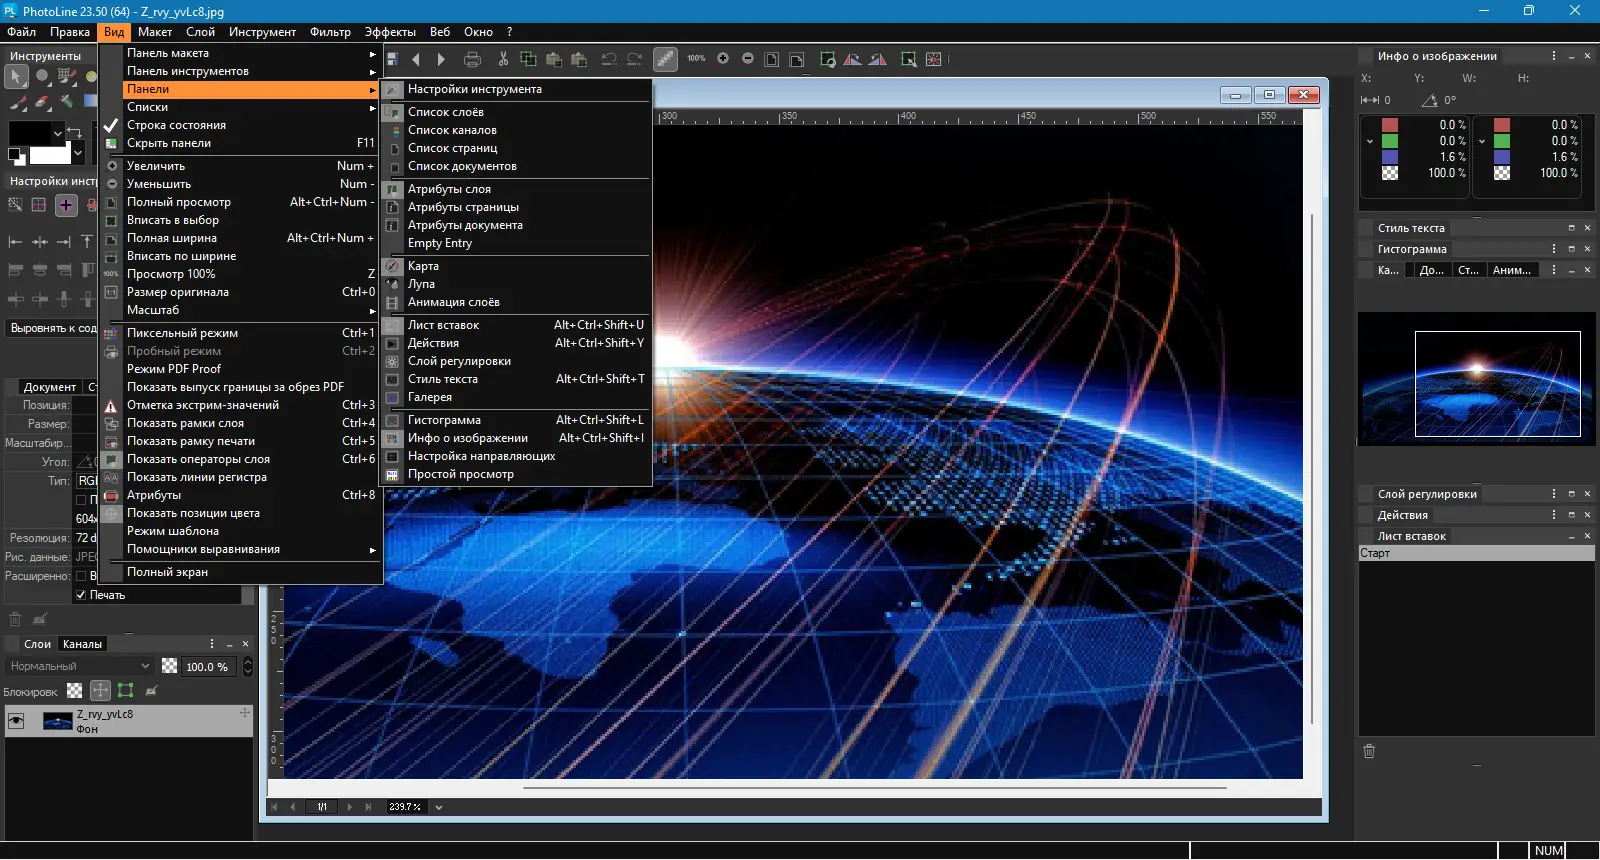
Task: Select the eraser tool in Инструменты
Action: click(x=42, y=101)
